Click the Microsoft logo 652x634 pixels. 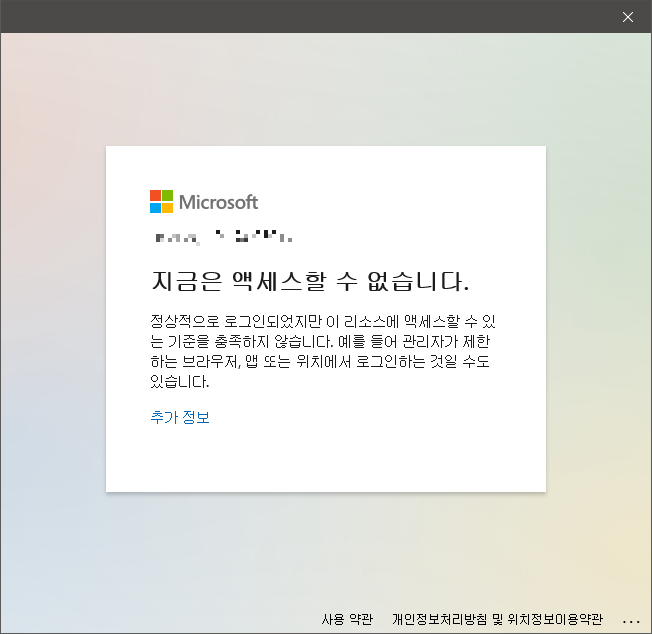point(204,202)
